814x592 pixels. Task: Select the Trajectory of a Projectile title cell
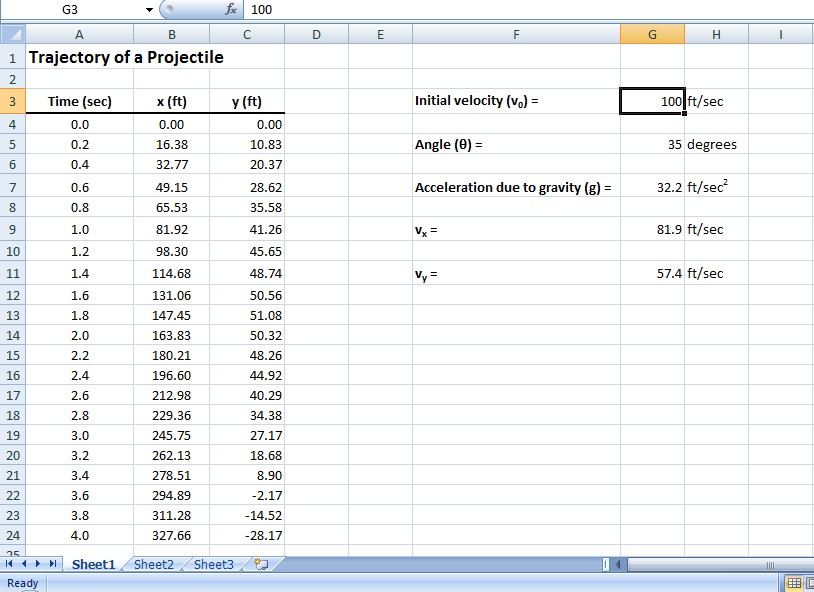coord(79,57)
